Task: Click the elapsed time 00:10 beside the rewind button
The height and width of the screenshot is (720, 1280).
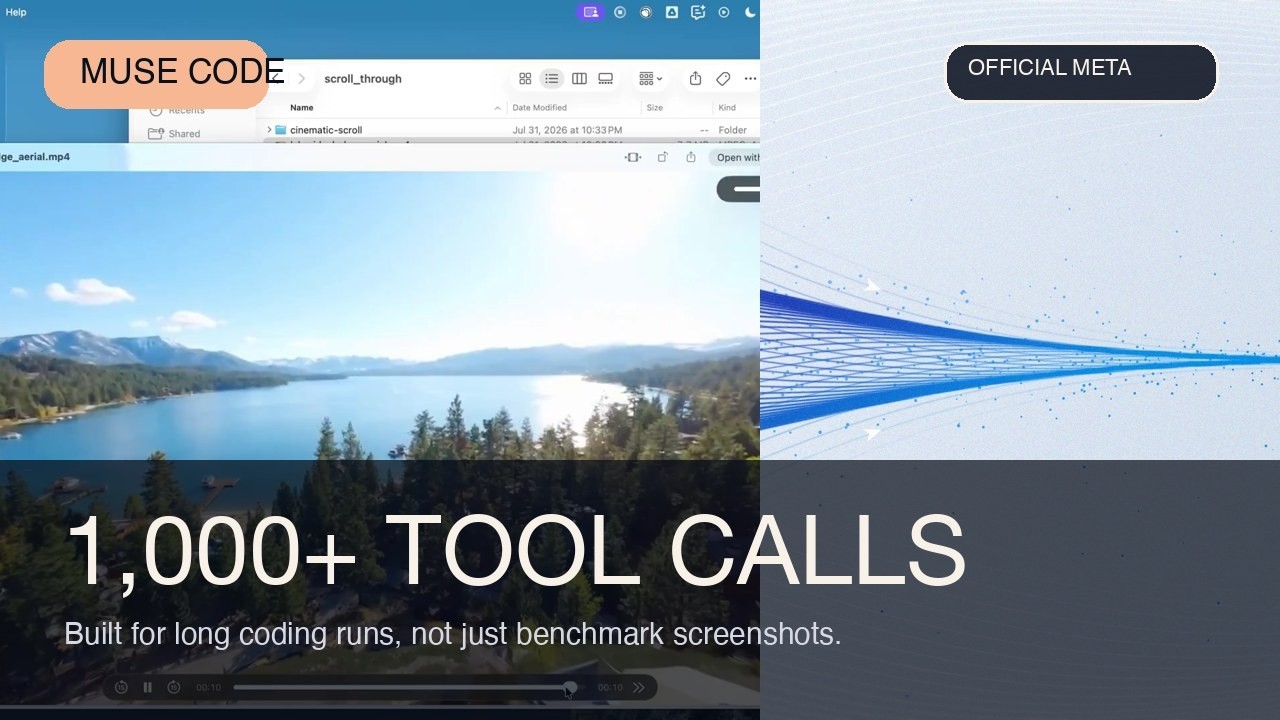Action: click(208, 688)
